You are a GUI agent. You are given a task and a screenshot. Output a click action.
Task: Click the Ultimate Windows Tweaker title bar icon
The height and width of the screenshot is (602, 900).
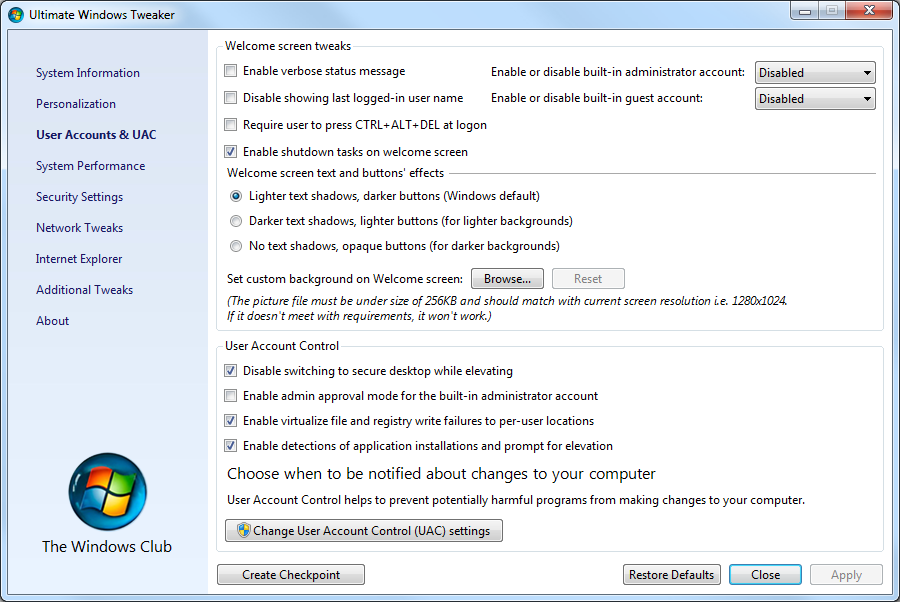pyautogui.click(x=16, y=15)
